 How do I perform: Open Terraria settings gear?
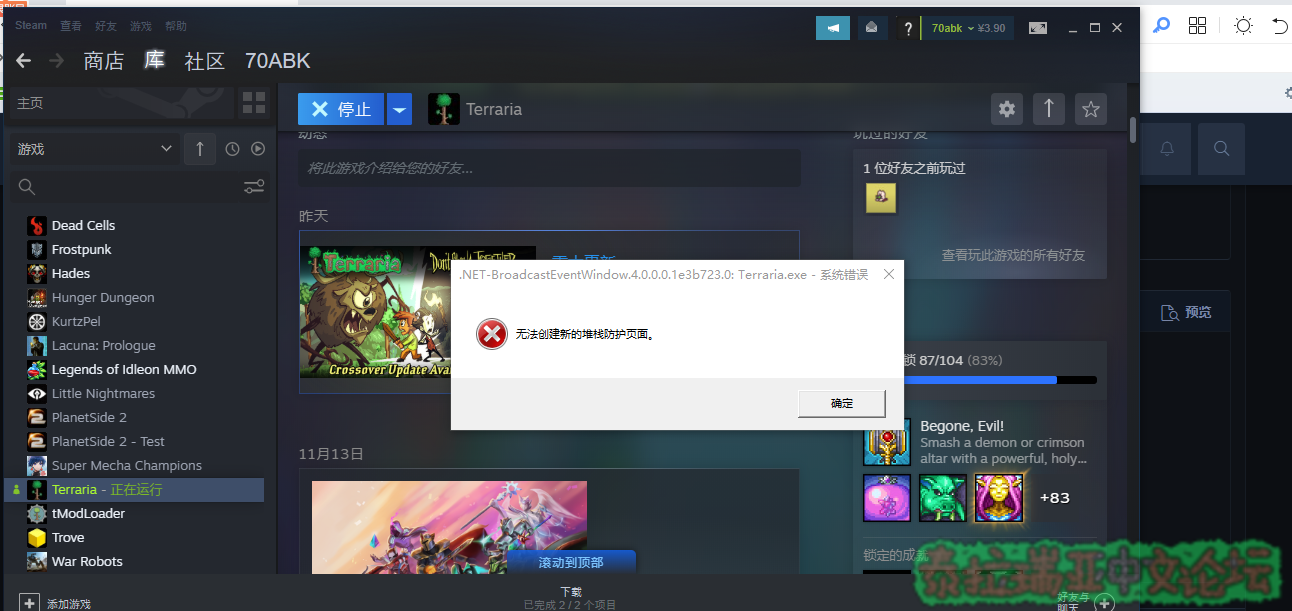tap(1007, 109)
